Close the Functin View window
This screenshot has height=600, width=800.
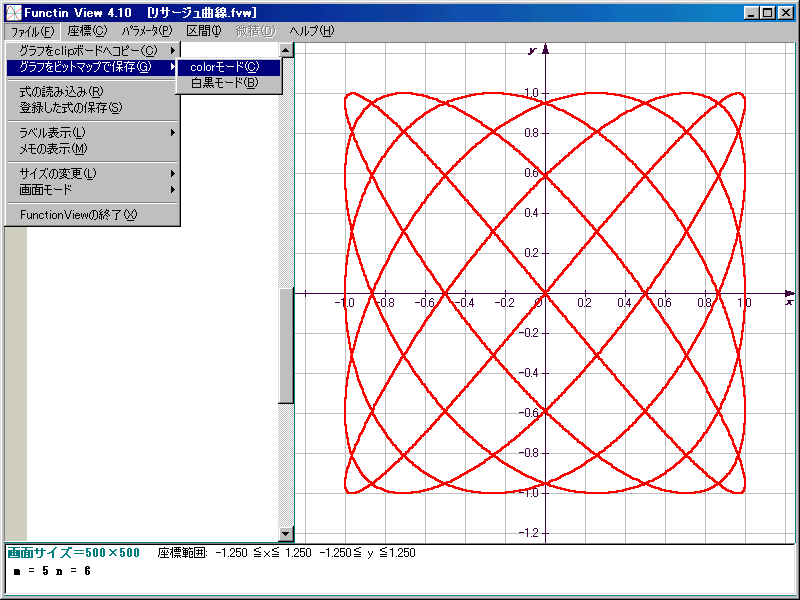pos(786,13)
